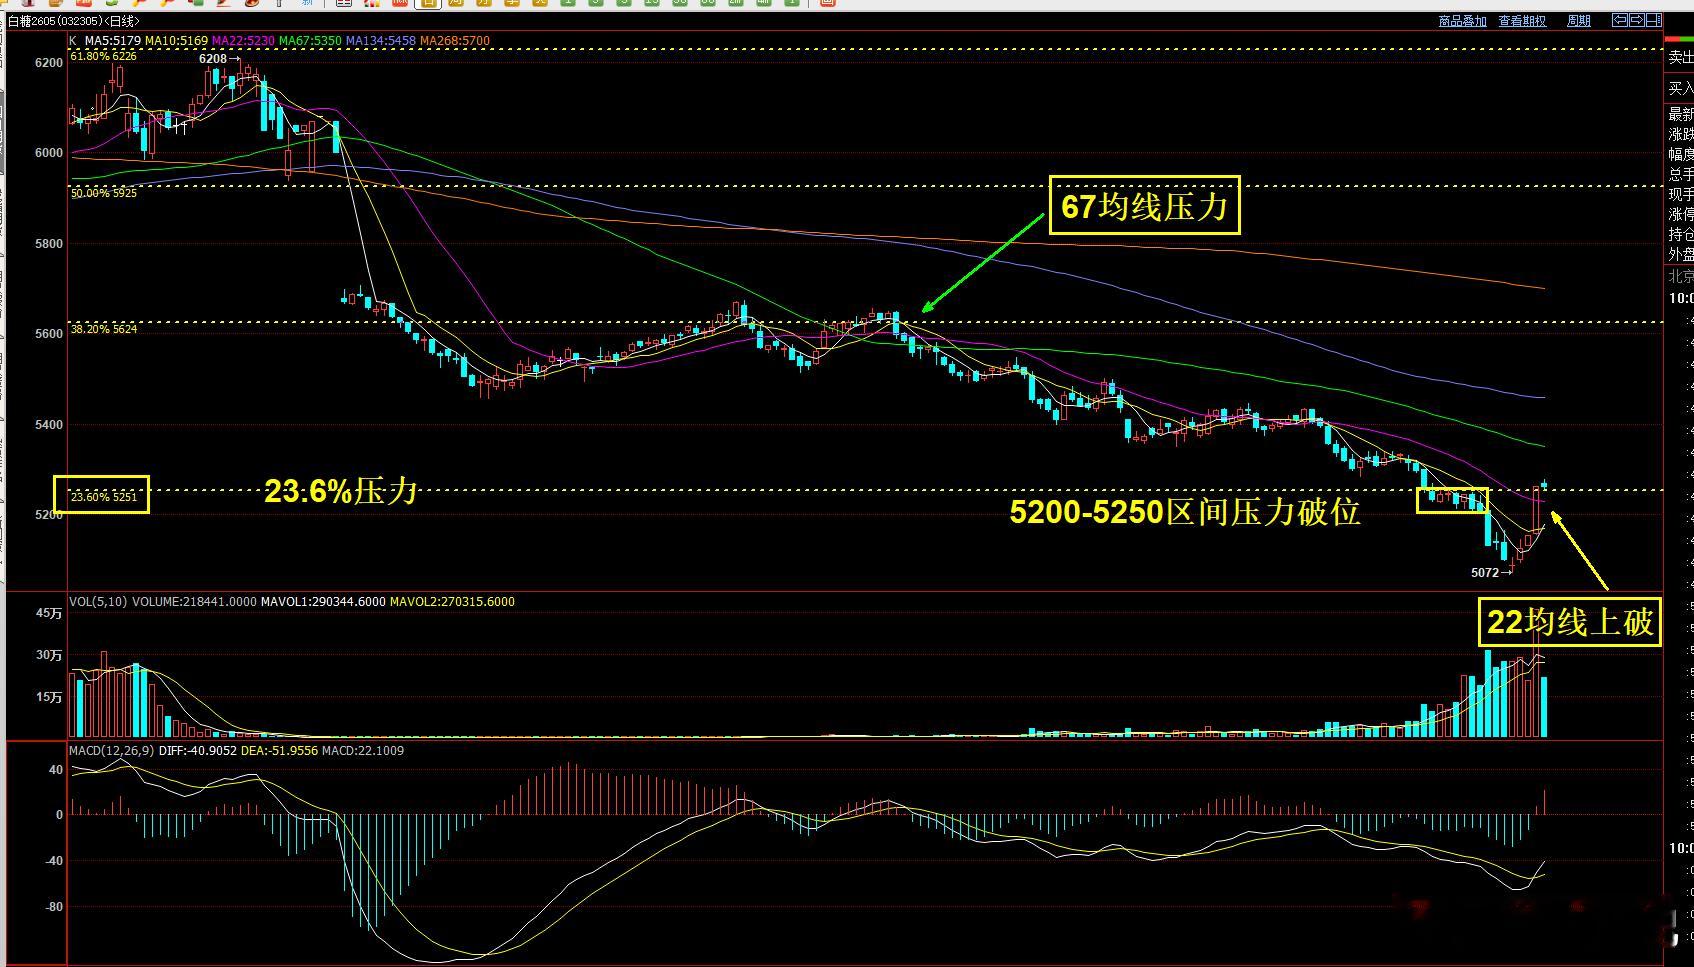This screenshot has height=967, width=1694.
Task: Click the MACD(12,26,9) indicator name
Action: click(x=111, y=751)
